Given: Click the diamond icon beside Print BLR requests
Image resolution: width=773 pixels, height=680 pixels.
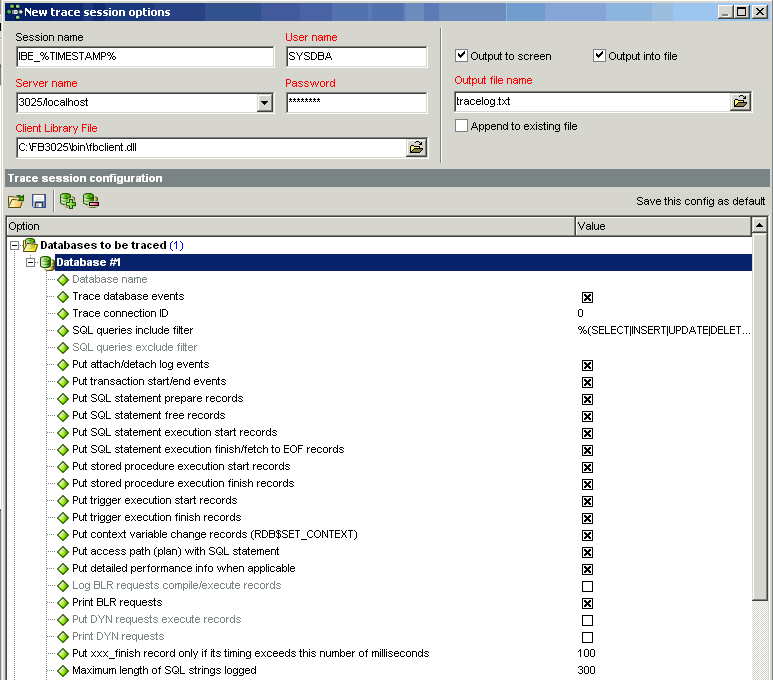Looking at the screenshot, I should (63, 603).
